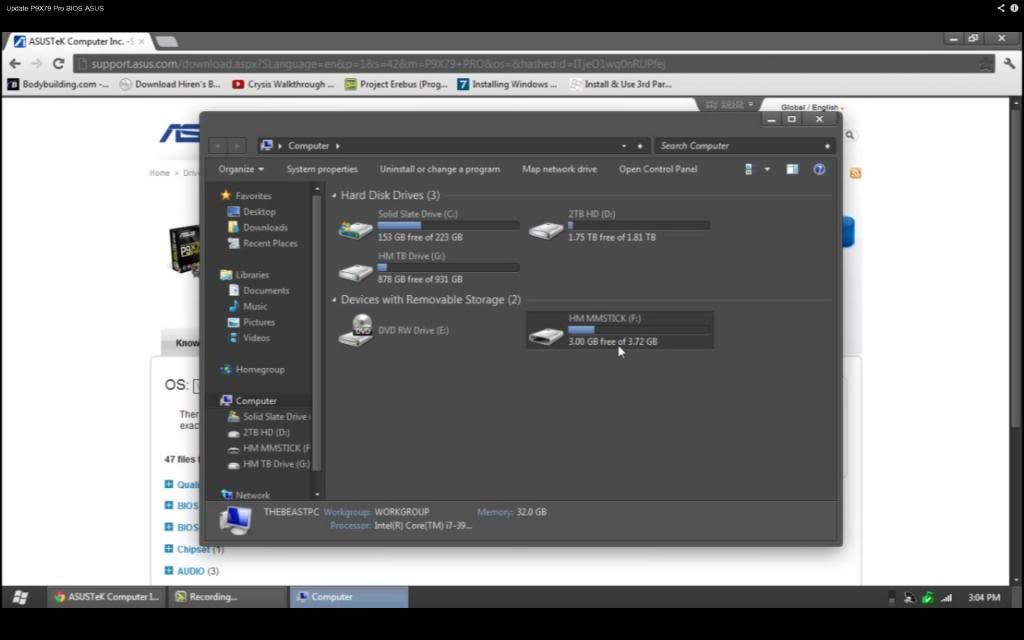The height and width of the screenshot is (640, 1024).
Task: Bookmark this page with the star icon
Action: 984,63
